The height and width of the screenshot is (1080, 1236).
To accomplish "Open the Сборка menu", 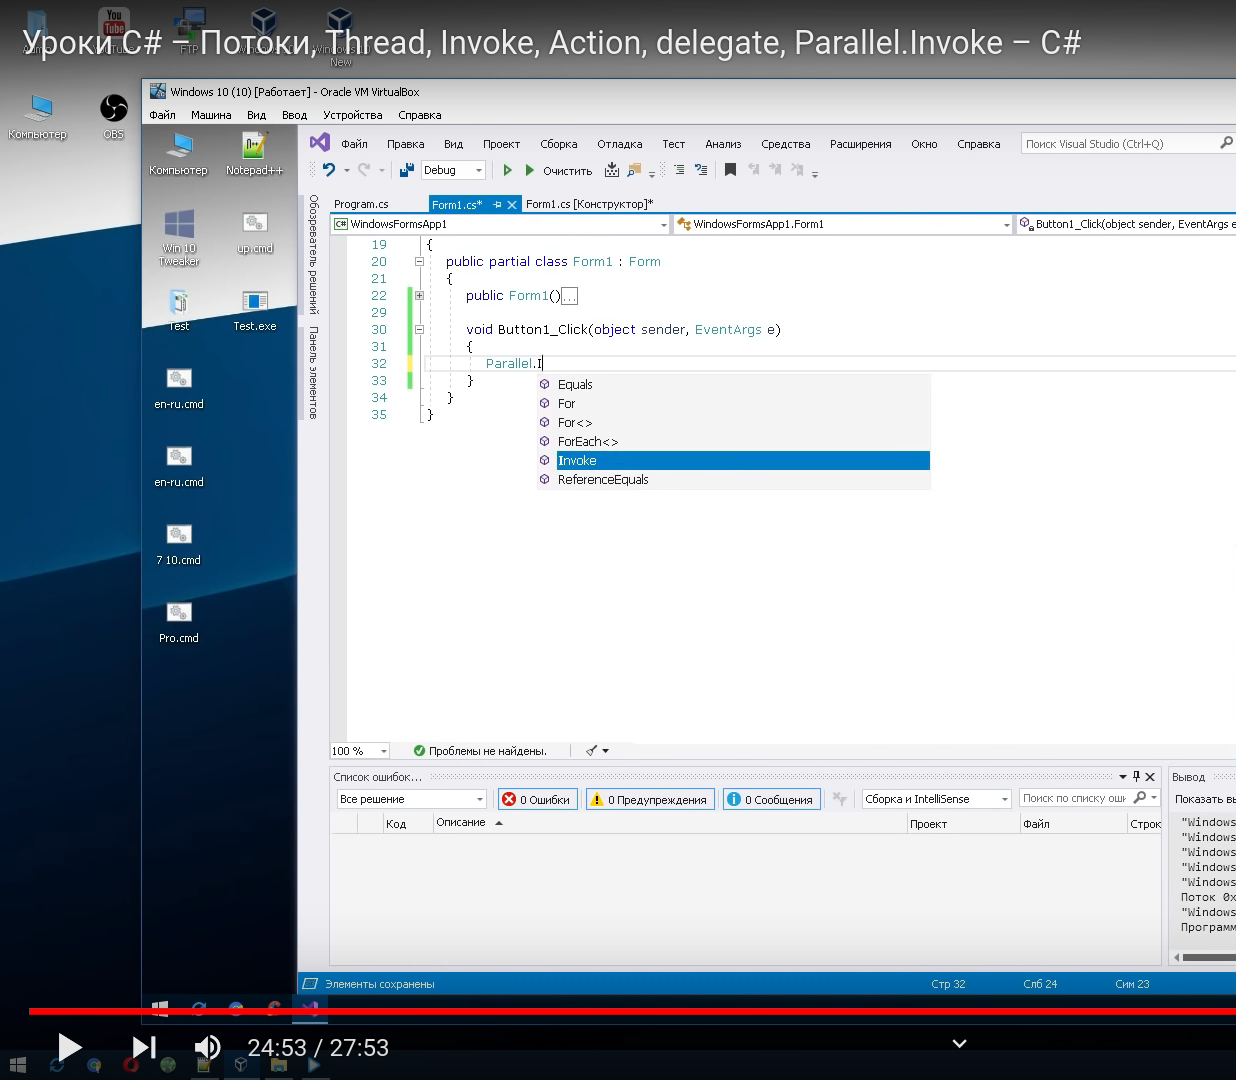I will [x=559, y=144].
